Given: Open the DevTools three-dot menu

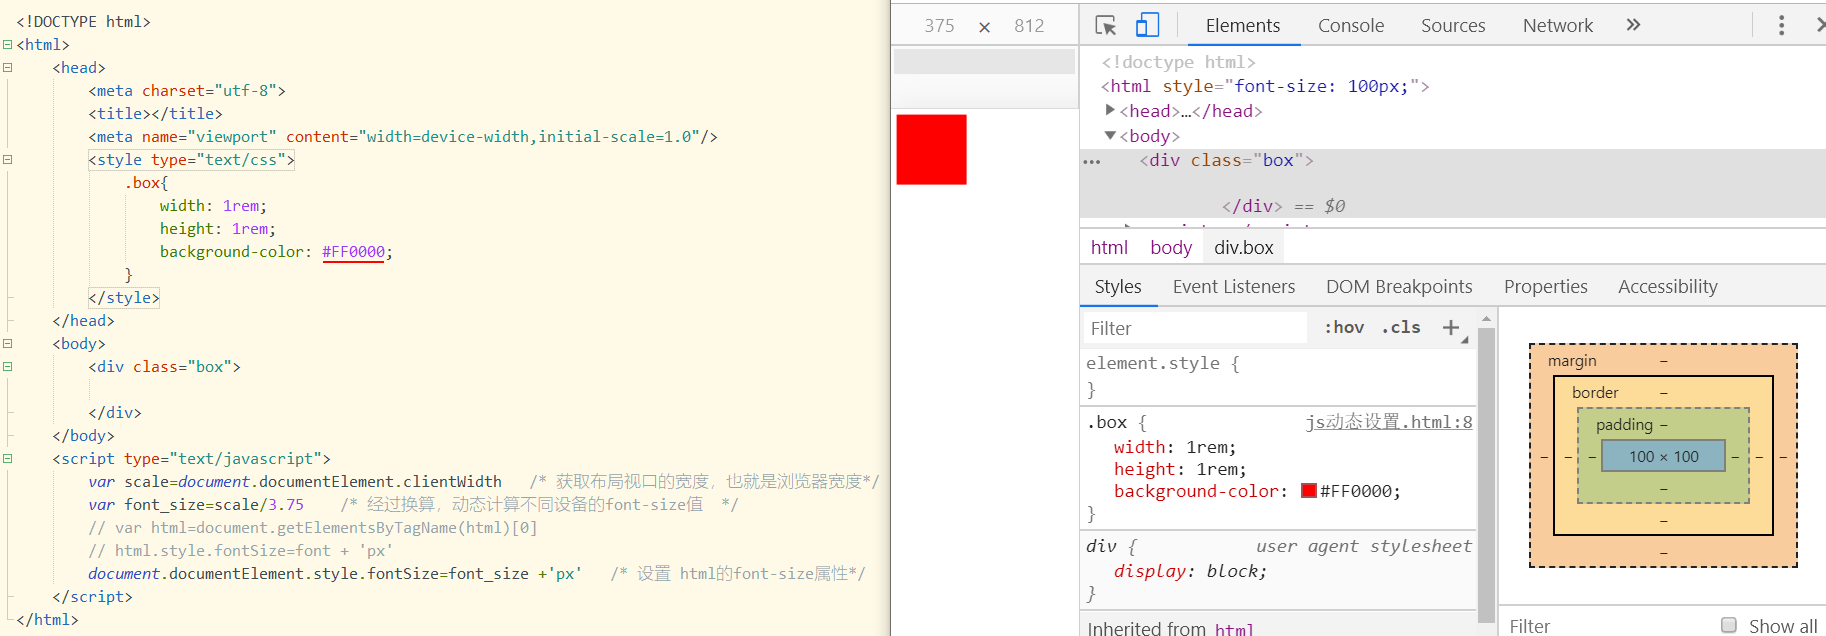Looking at the screenshot, I should point(1781,25).
